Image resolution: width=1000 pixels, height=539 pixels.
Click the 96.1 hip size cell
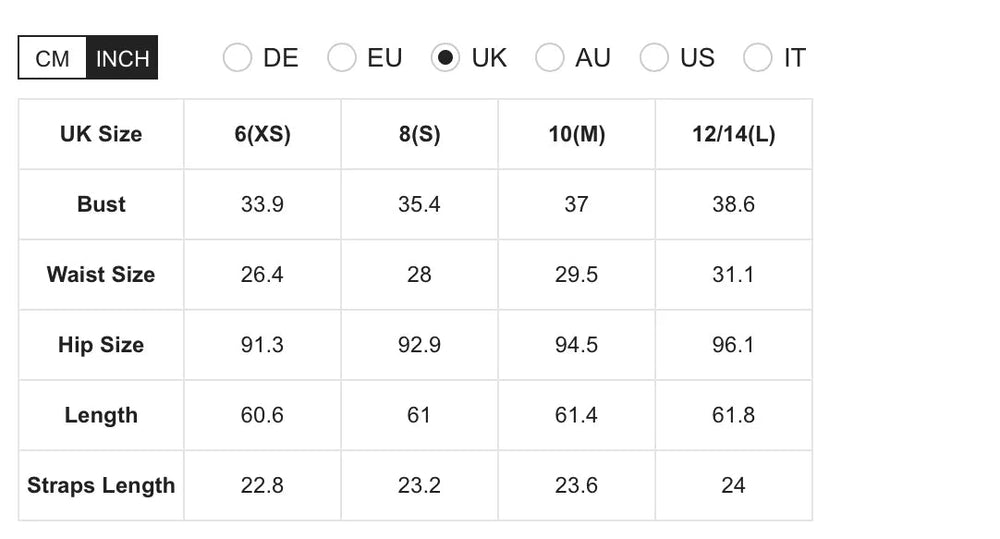click(x=733, y=345)
